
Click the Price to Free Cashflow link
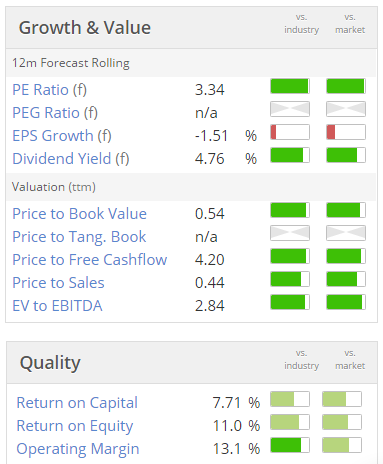point(90,260)
